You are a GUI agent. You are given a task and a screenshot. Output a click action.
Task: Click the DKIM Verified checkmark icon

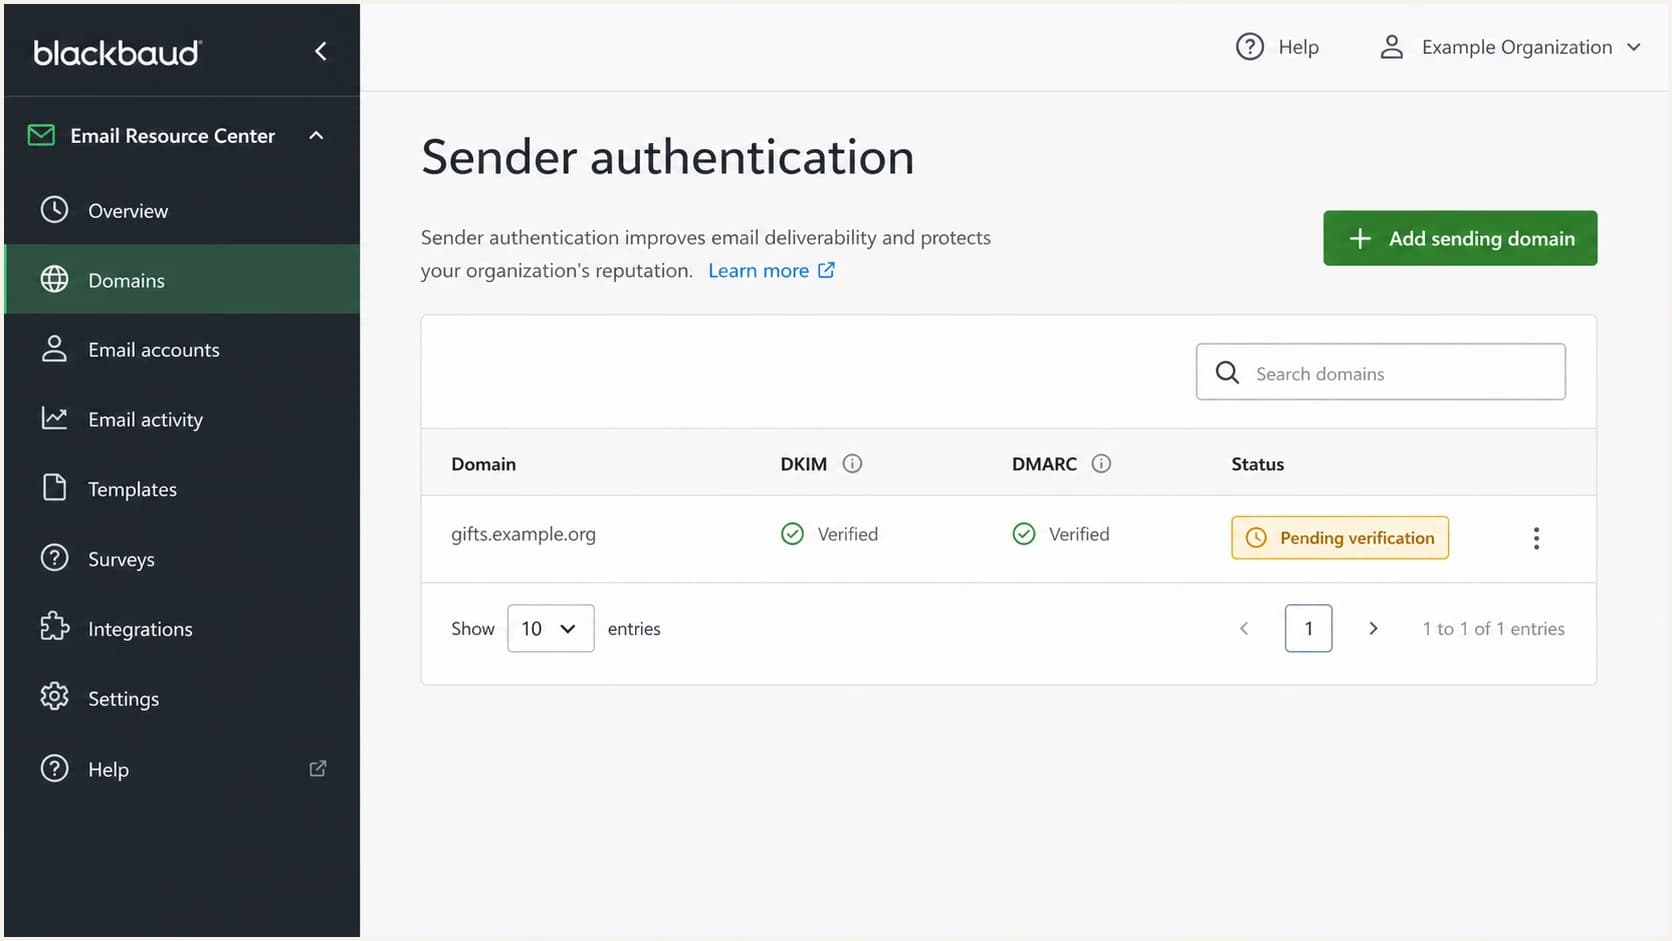click(x=792, y=534)
